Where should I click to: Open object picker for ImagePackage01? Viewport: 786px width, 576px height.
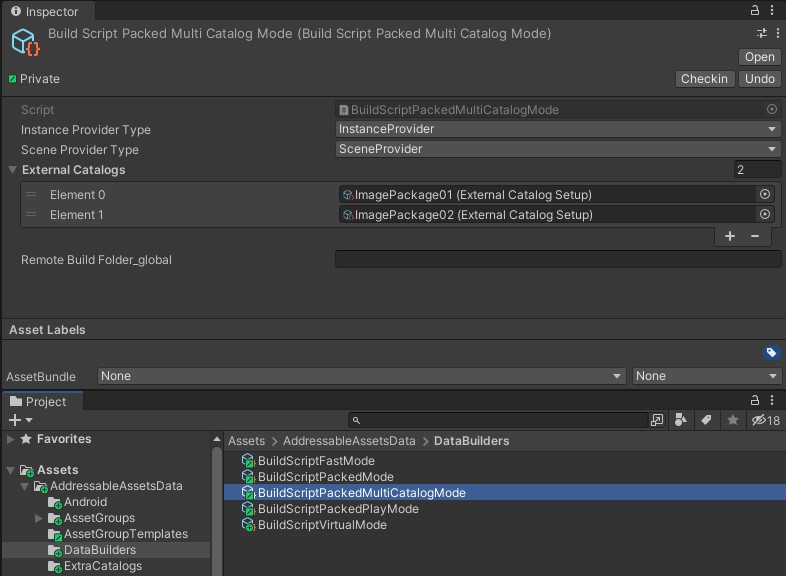(x=765, y=194)
